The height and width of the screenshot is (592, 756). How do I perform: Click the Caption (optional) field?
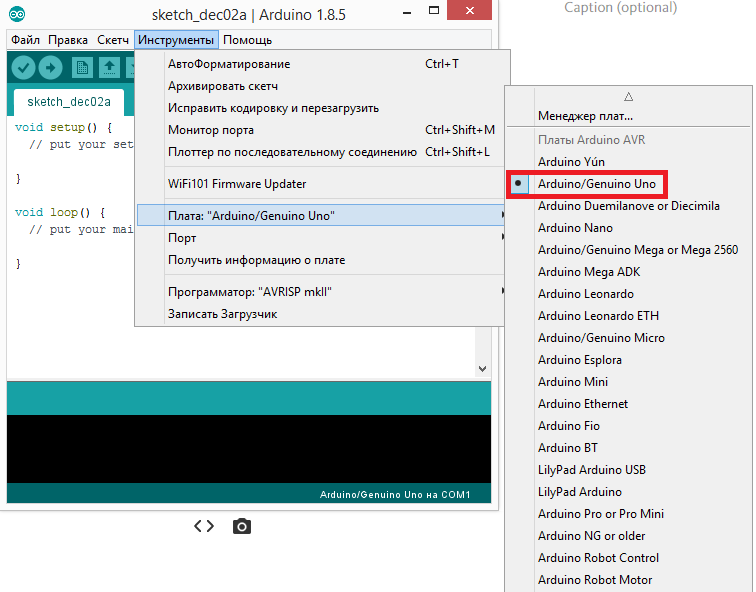coord(621,8)
